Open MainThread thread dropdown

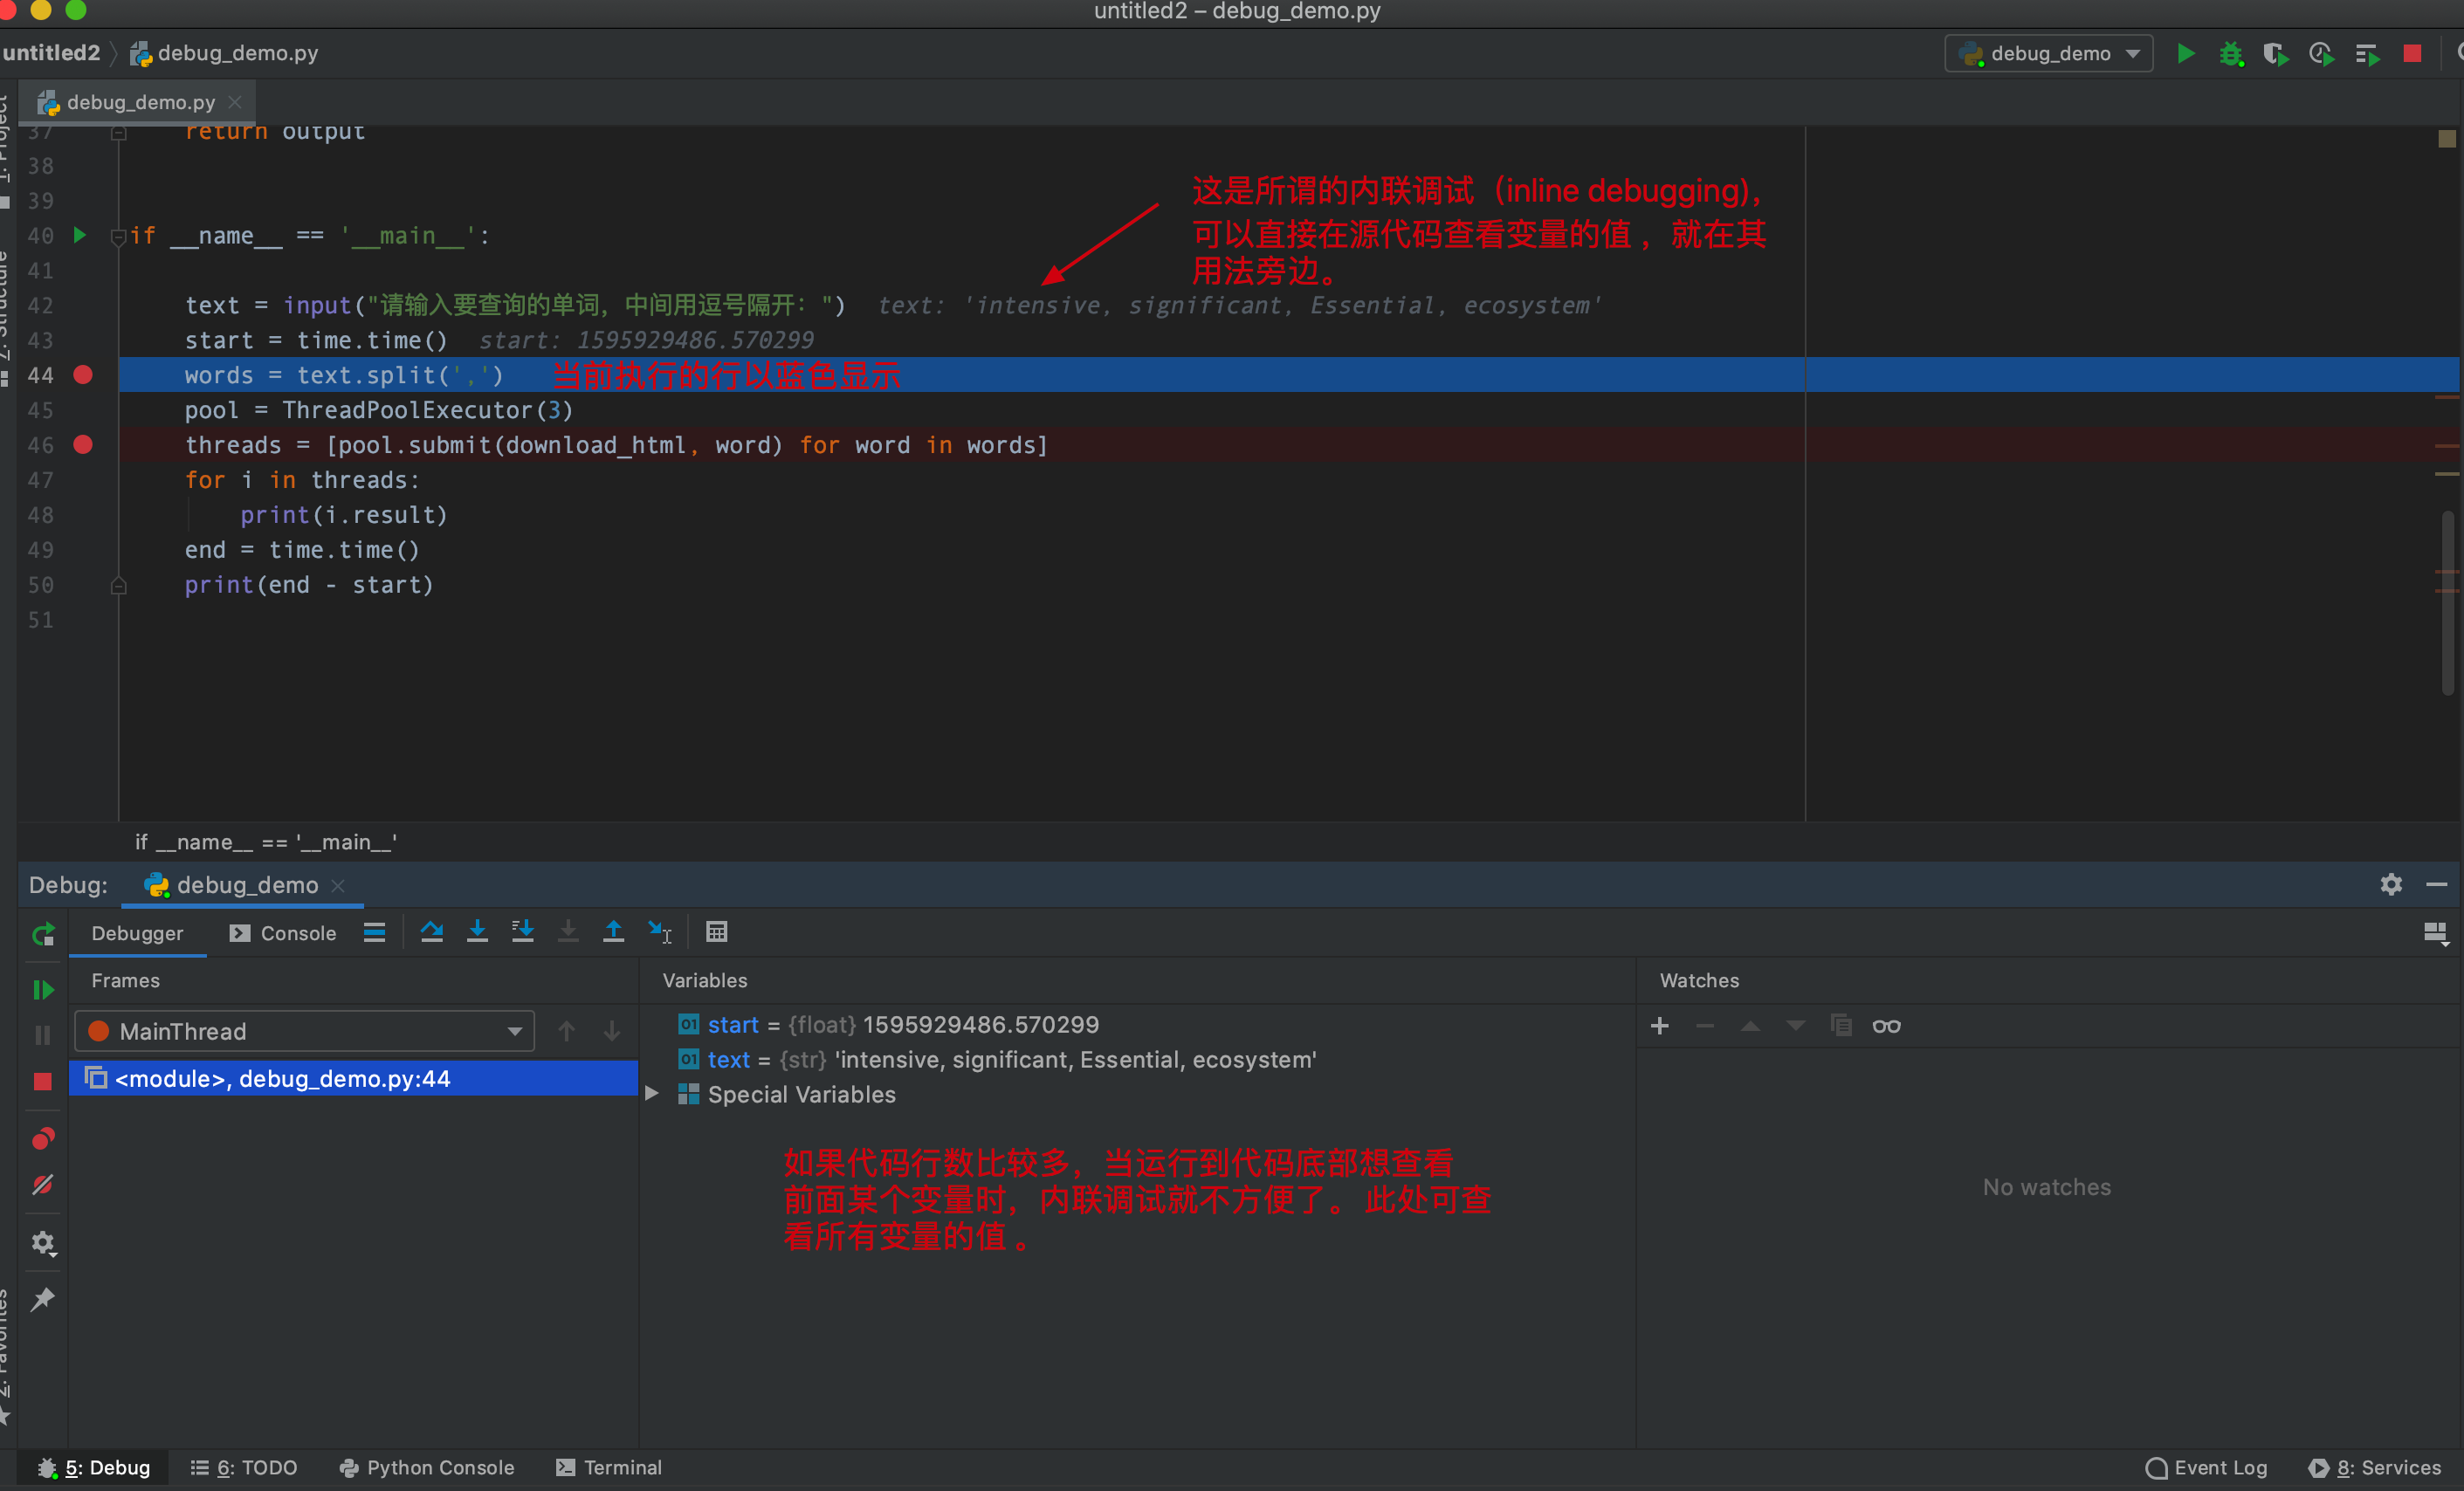[x=304, y=1031]
